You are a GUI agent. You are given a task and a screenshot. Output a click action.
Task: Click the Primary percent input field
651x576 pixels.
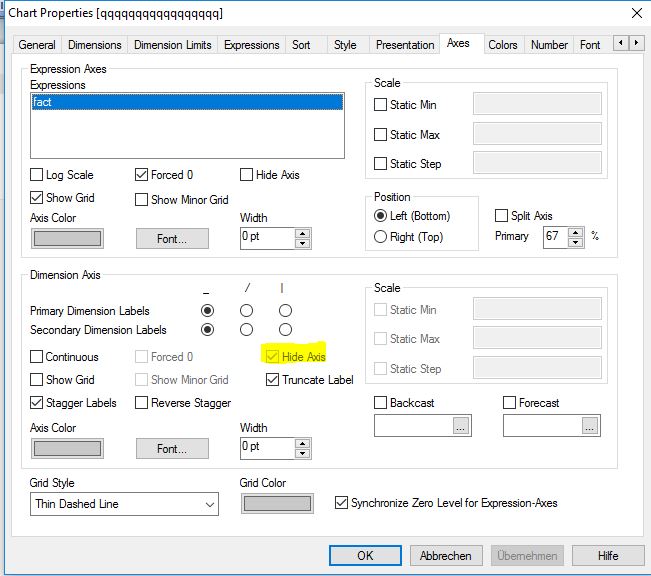point(556,238)
